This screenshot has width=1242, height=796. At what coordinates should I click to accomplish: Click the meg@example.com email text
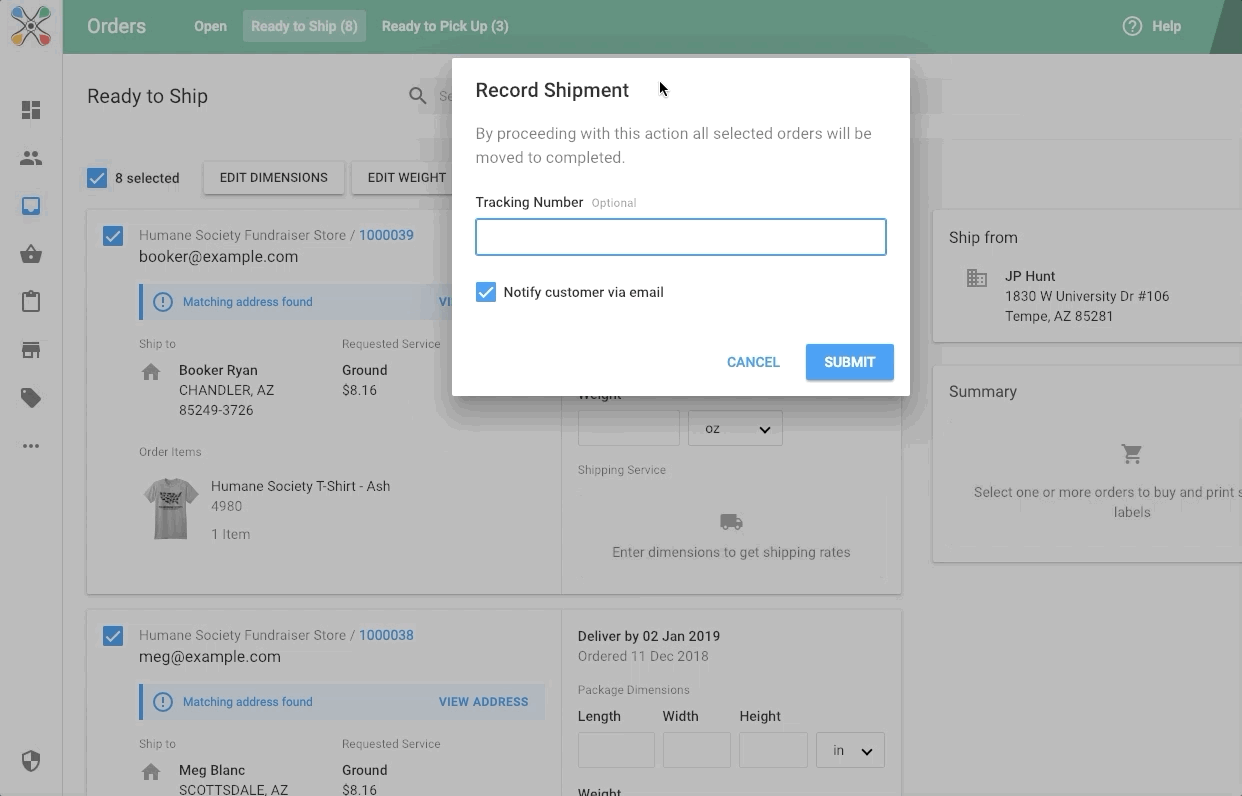point(210,657)
